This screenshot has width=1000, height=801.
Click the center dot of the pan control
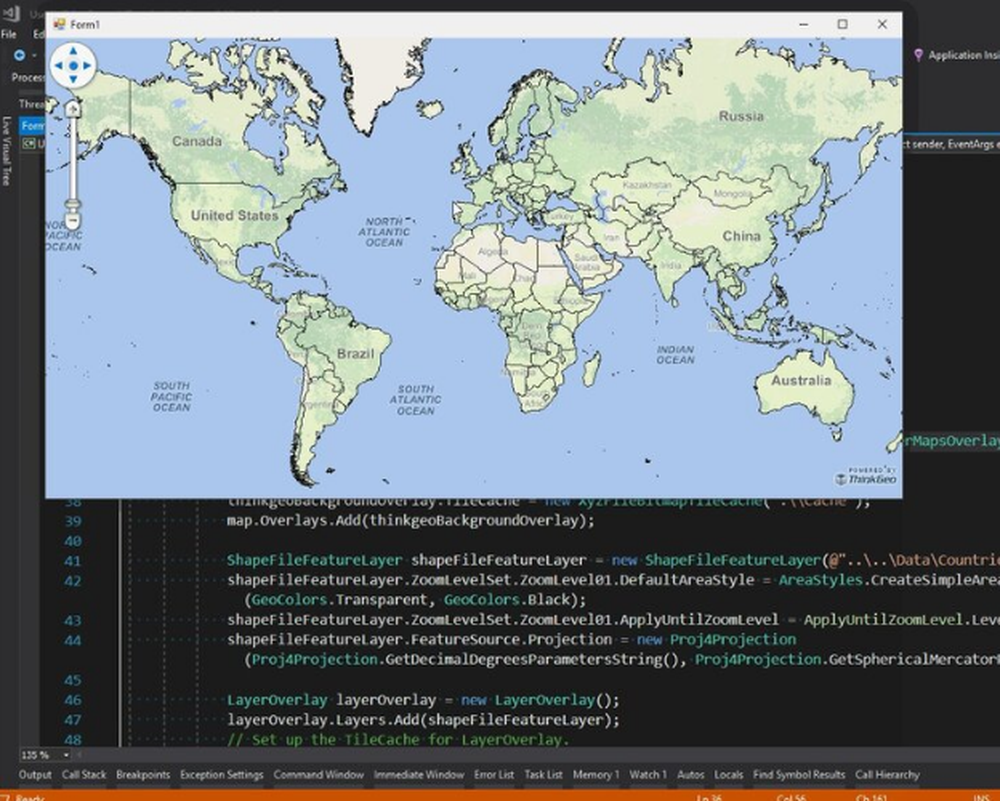(74, 64)
